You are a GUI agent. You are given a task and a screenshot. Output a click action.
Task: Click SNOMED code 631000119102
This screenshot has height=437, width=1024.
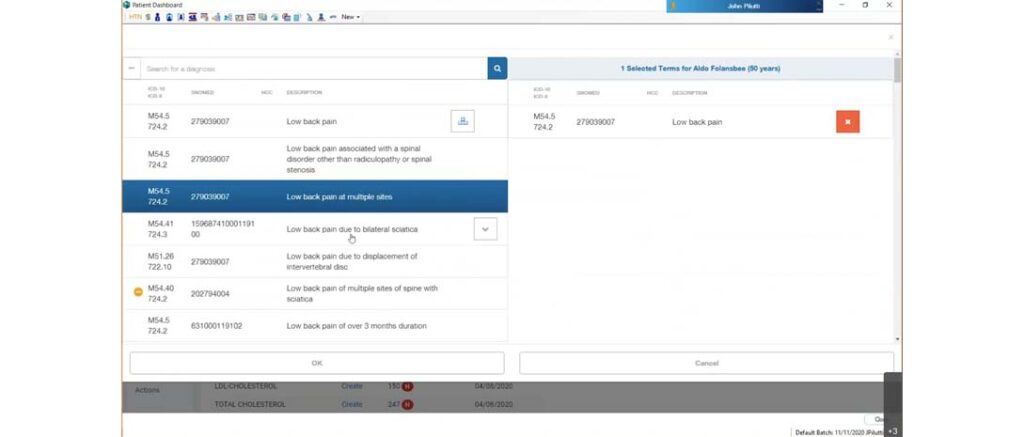pyautogui.click(x=216, y=325)
